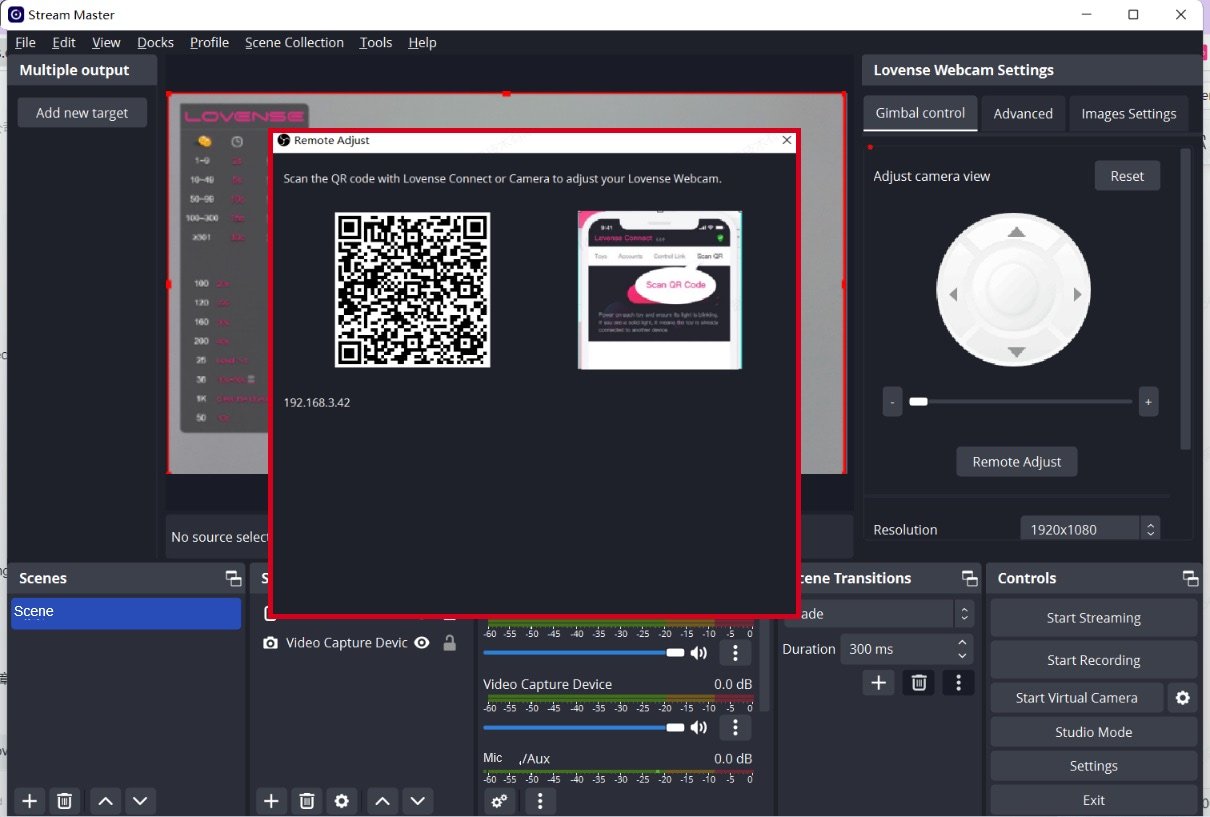
Task: Toggle the lock on the Video Capture Device source
Action: (x=450, y=643)
